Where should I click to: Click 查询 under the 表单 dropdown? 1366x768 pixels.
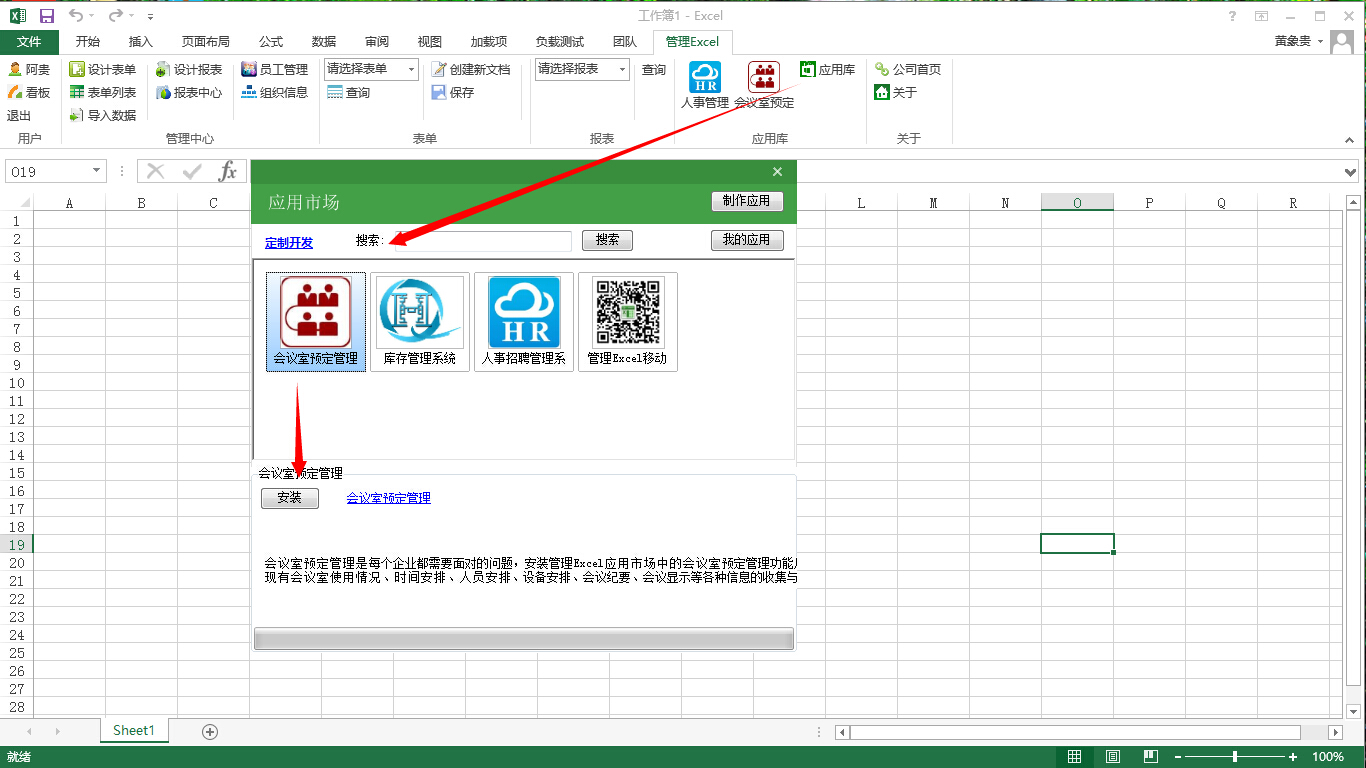point(349,92)
